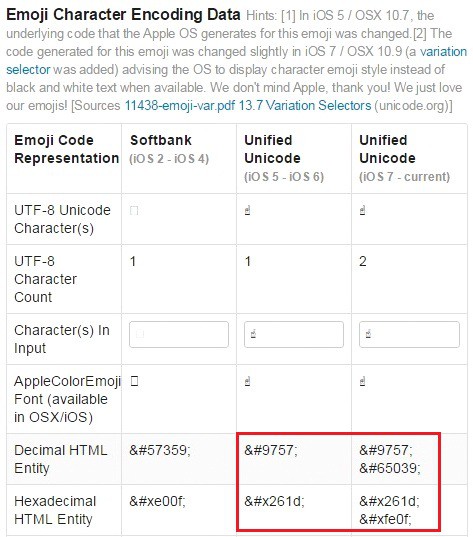The width and height of the screenshot is (473, 537).
Task: Click the iOS 5-6 AppleColorEmoji font glyph
Action: [248, 381]
